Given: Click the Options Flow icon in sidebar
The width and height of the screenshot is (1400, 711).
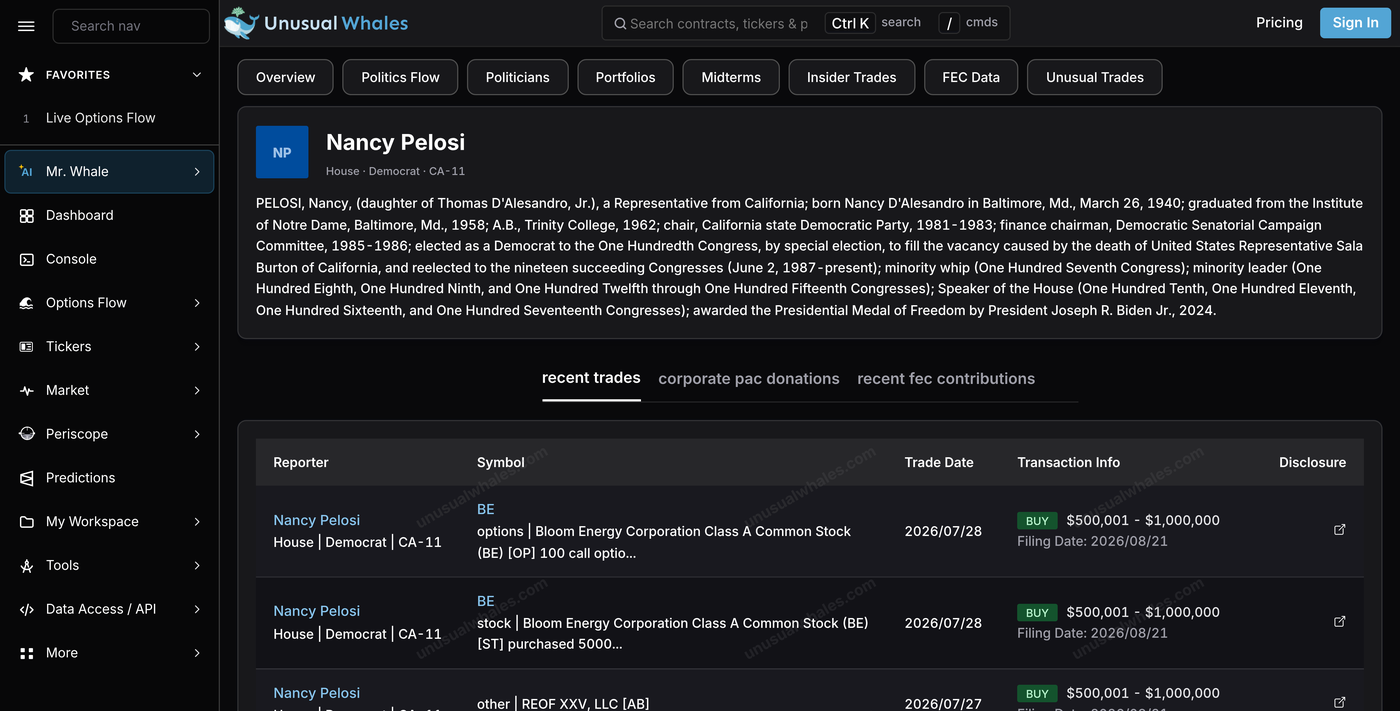Looking at the screenshot, I should tap(26, 303).
